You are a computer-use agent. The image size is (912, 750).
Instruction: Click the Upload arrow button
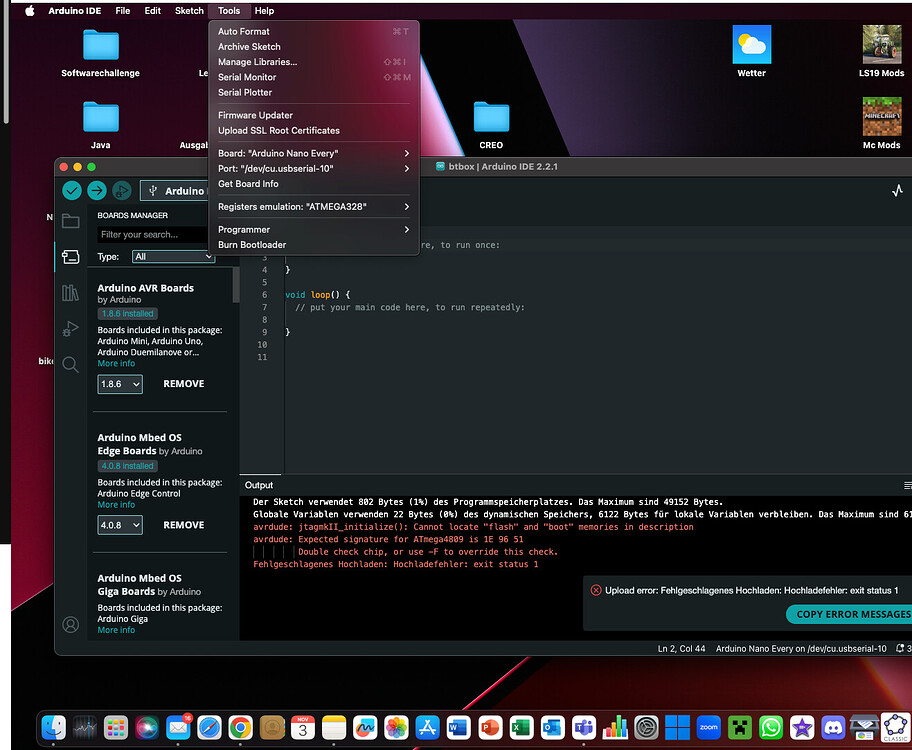(x=97, y=190)
